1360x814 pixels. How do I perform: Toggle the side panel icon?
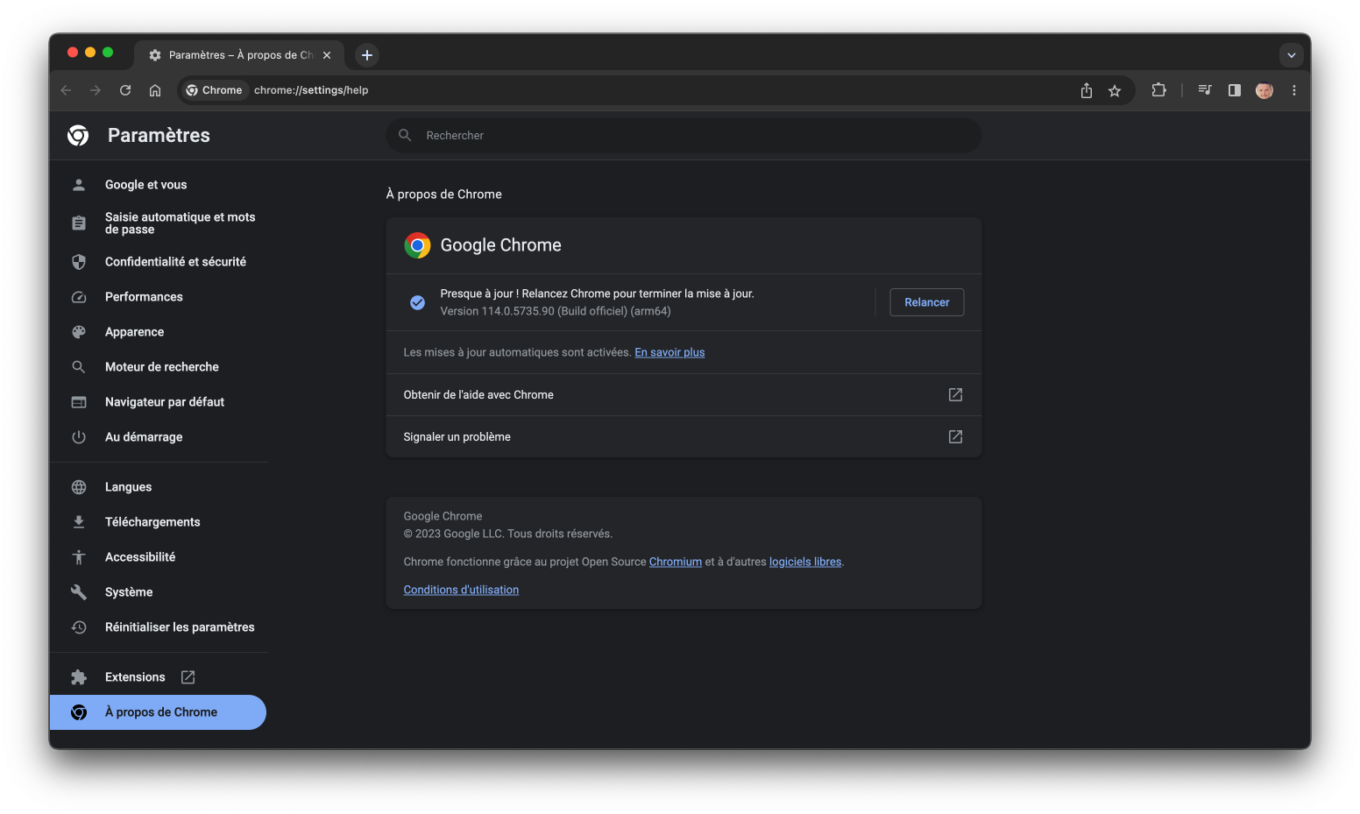[1234, 90]
